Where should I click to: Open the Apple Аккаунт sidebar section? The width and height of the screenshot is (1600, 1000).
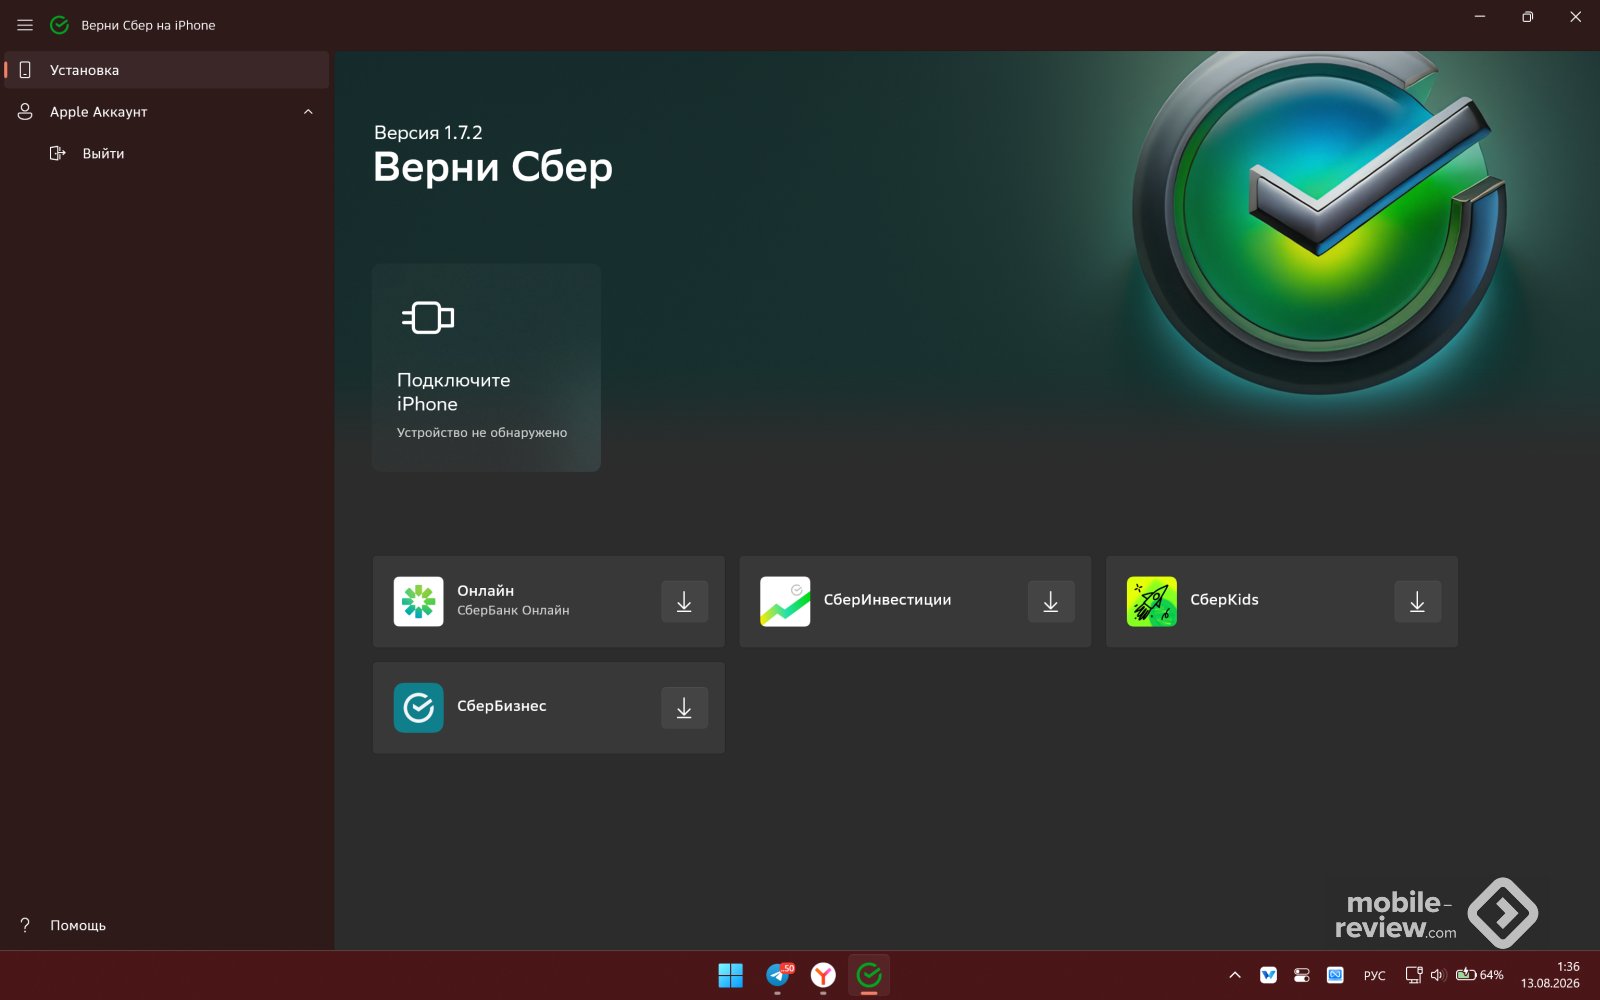tap(167, 112)
